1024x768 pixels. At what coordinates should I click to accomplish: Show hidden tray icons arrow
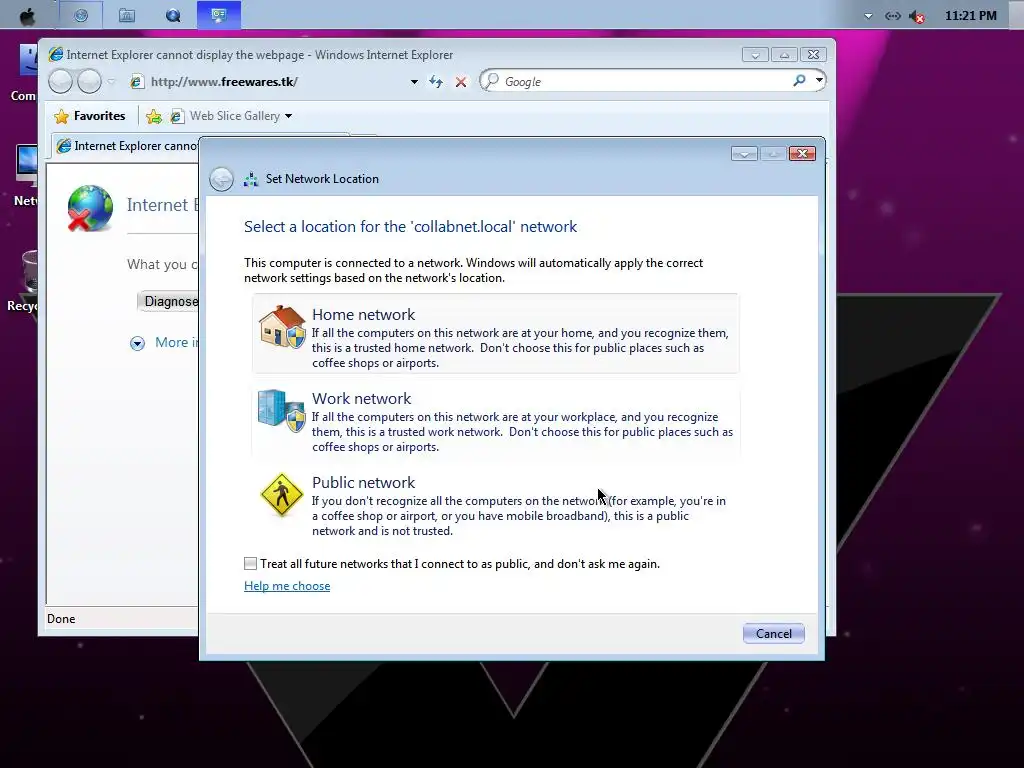point(868,16)
